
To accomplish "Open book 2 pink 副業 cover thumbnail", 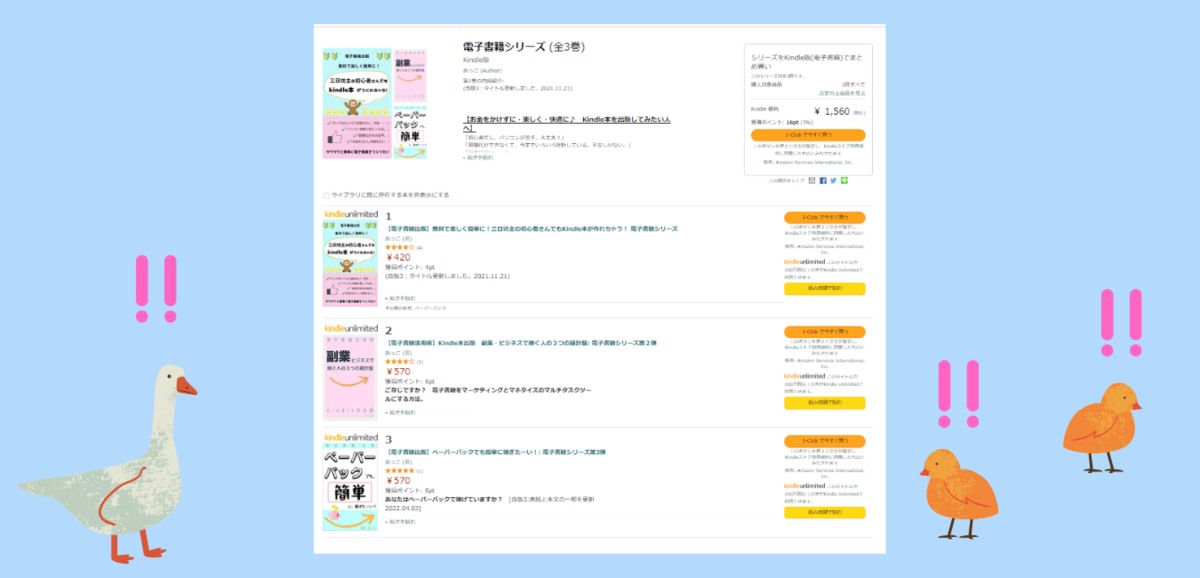I will coord(350,376).
